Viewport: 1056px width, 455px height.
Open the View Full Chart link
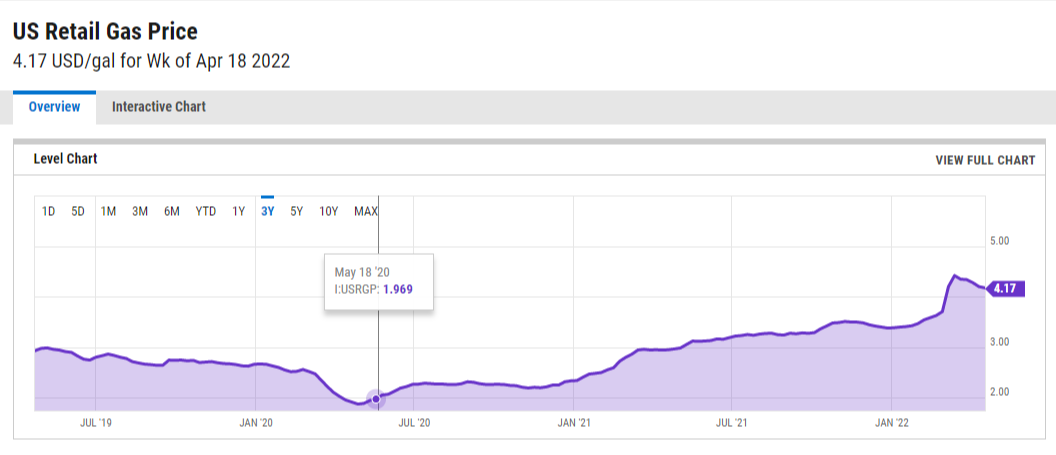click(985, 160)
